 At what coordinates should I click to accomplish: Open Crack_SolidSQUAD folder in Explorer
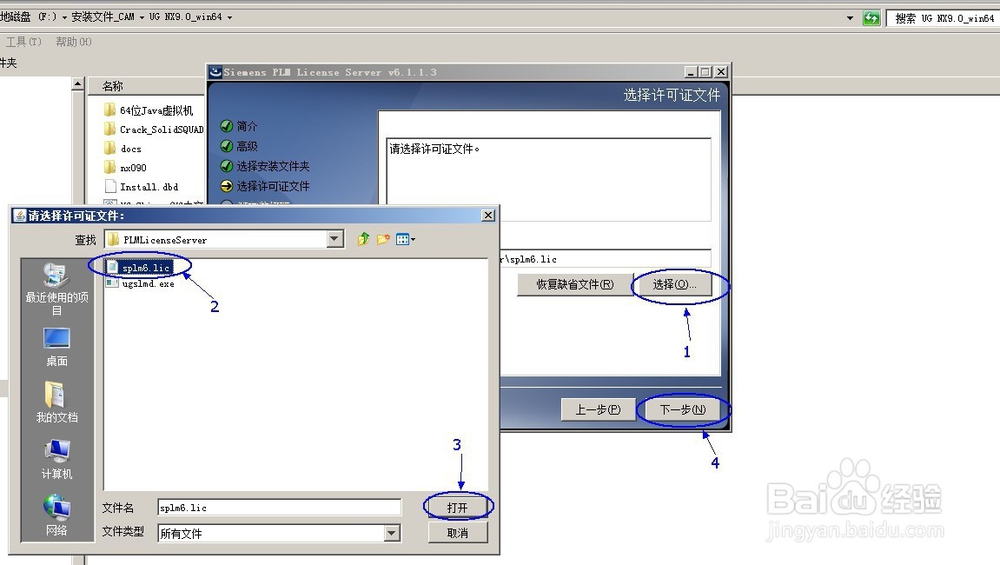(154, 129)
